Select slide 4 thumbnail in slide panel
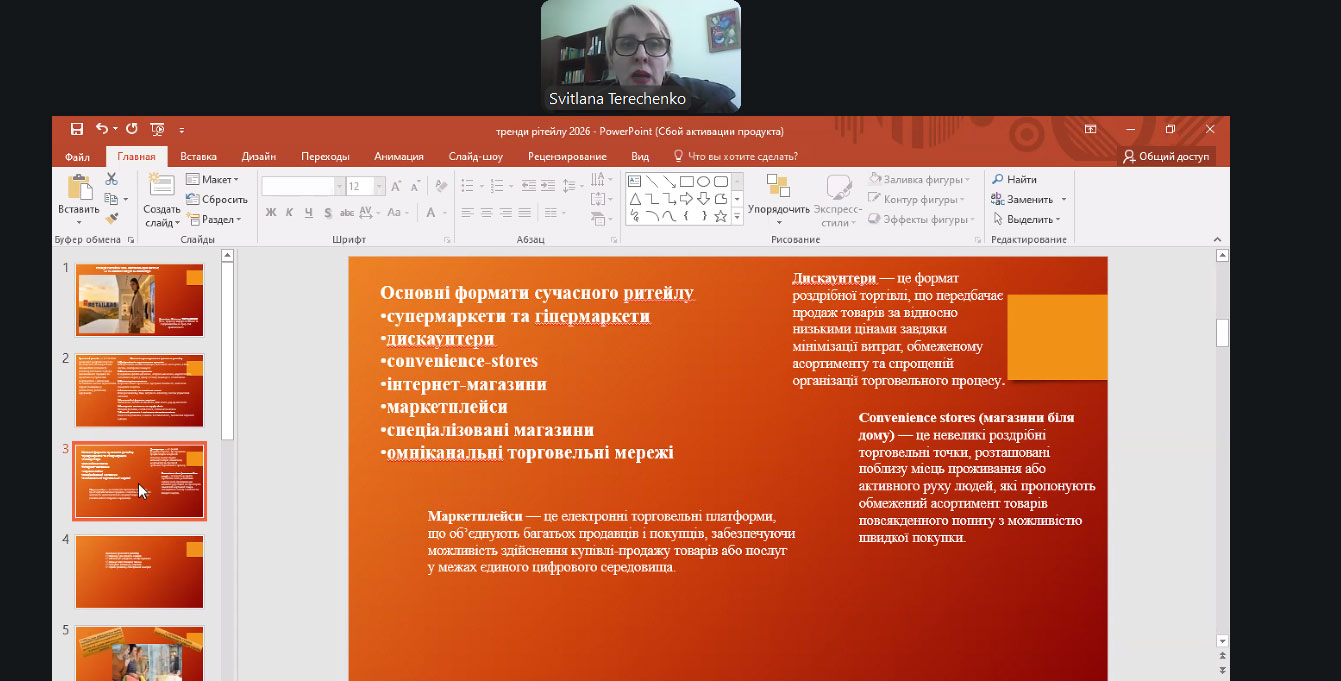This screenshot has width=1341, height=681. coord(139,571)
